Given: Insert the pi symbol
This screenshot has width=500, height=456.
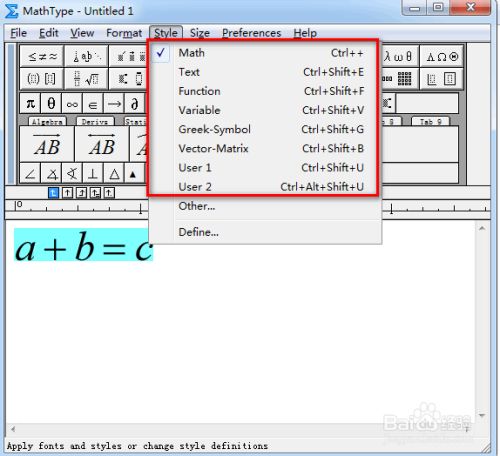Looking at the screenshot, I should tap(30, 104).
